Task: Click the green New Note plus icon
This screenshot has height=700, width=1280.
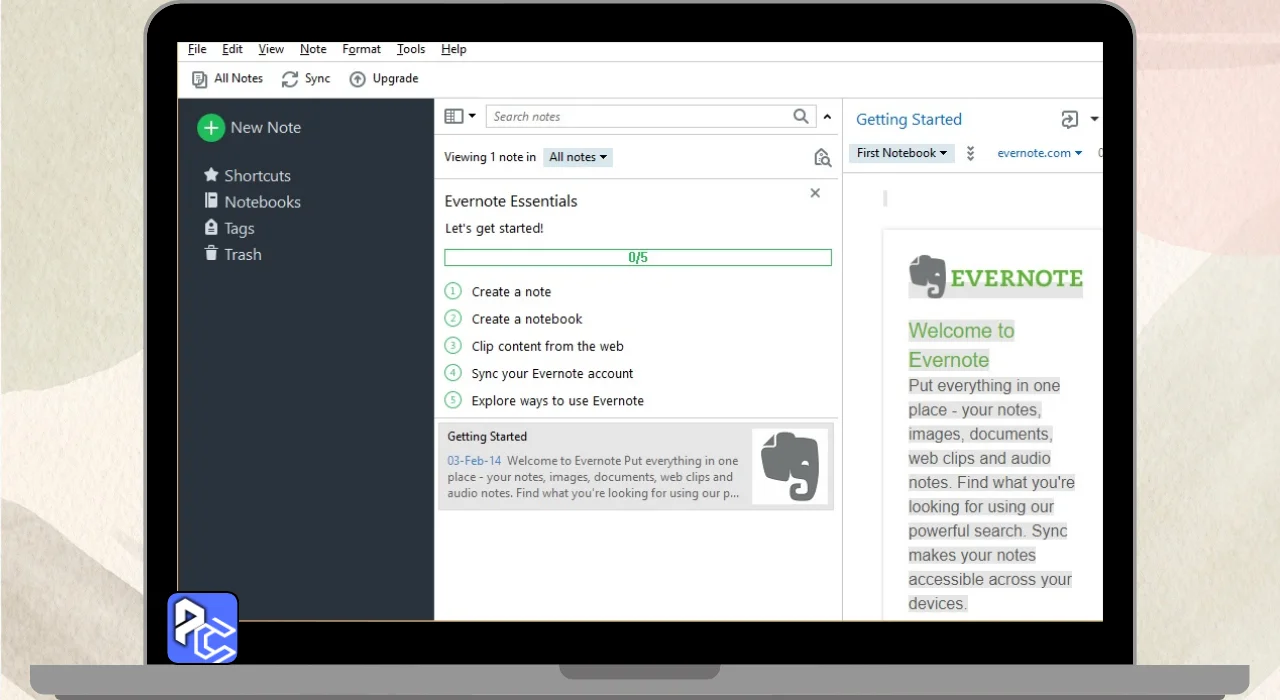Action: click(x=211, y=128)
